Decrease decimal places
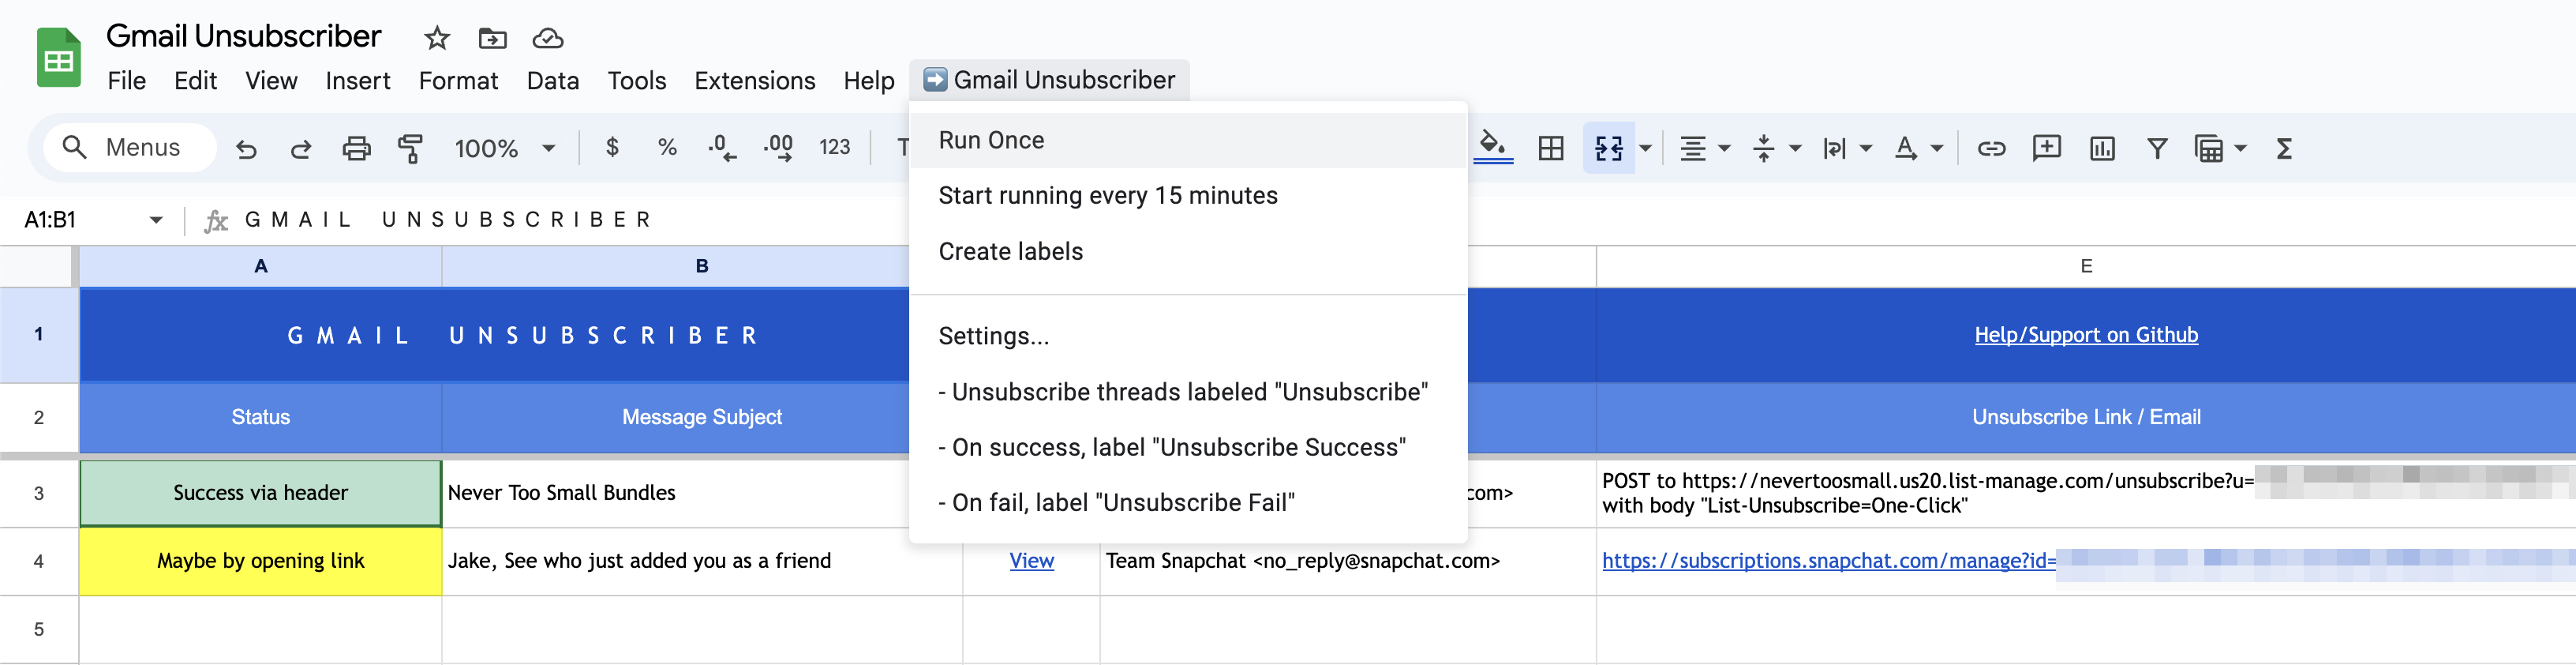The image size is (2576, 665). tap(722, 148)
